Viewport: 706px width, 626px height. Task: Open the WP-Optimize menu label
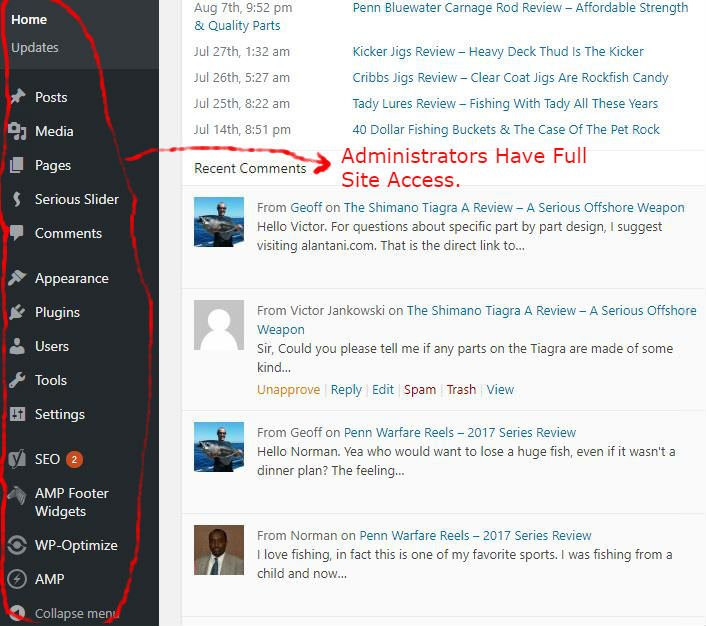coord(76,545)
